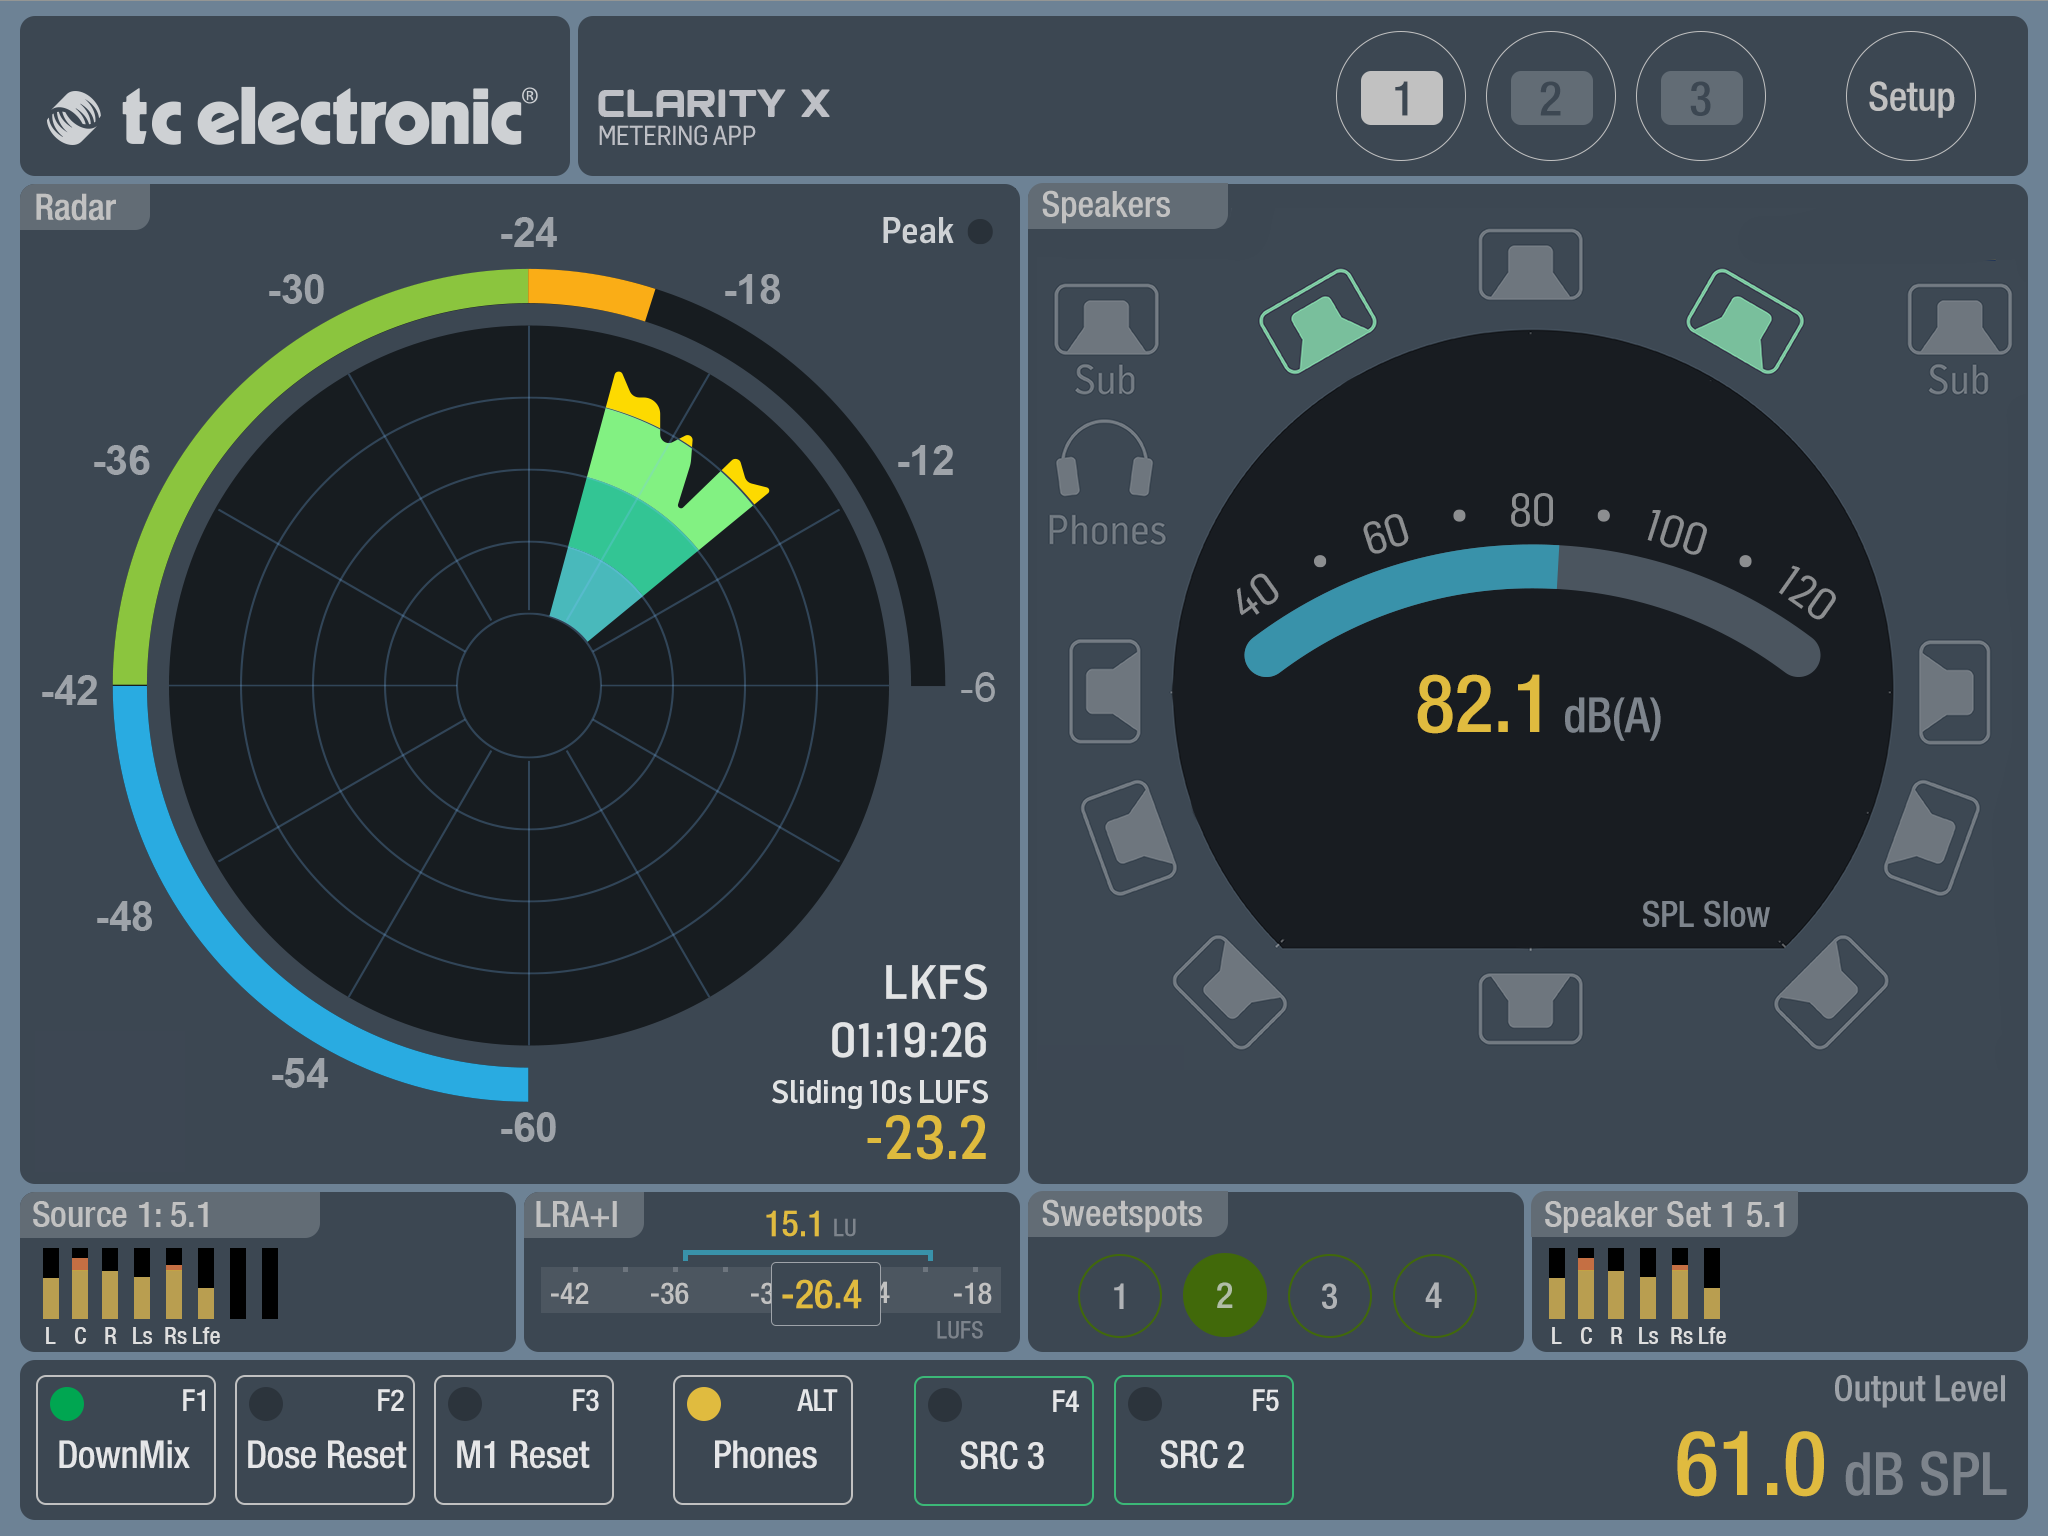Select the left side speaker icon
The width and height of the screenshot is (2048, 1536).
[1105, 691]
